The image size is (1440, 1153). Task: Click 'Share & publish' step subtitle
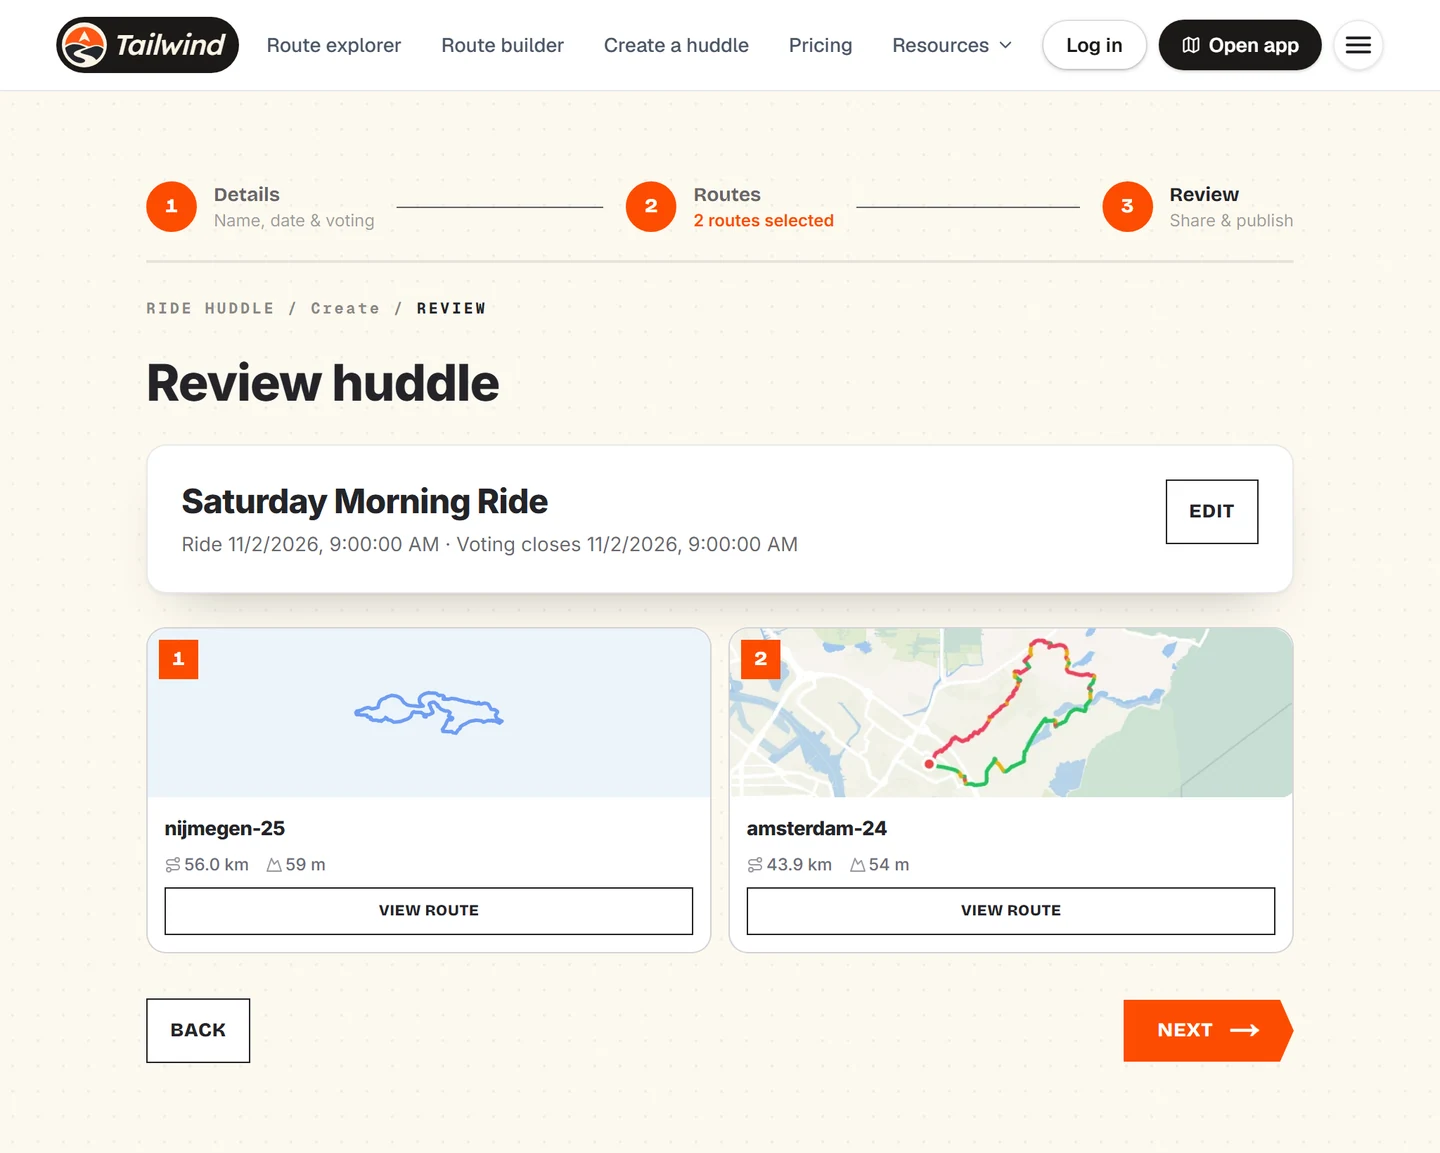click(1231, 221)
